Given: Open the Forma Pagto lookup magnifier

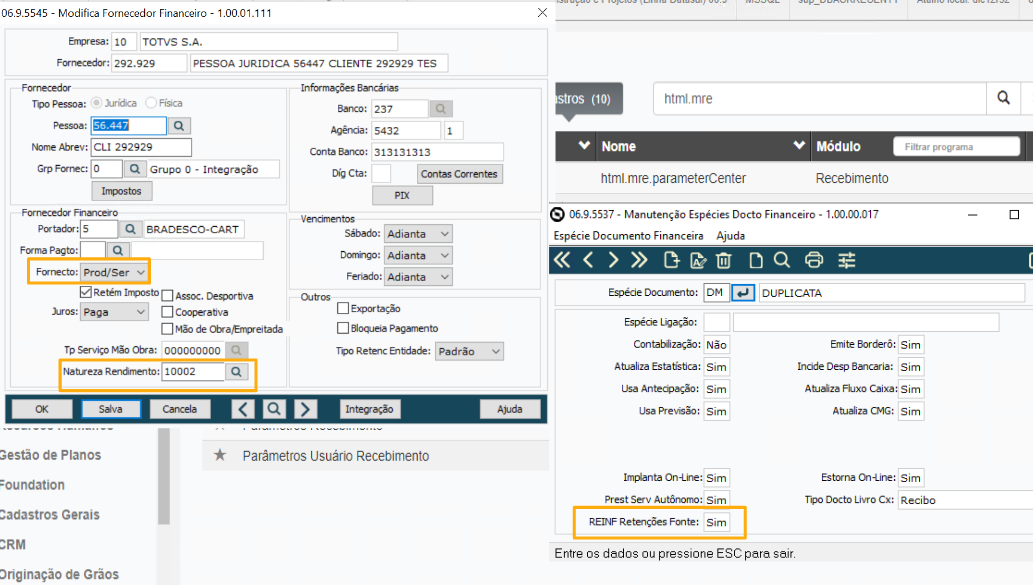Looking at the screenshot, I should (117, 250).
